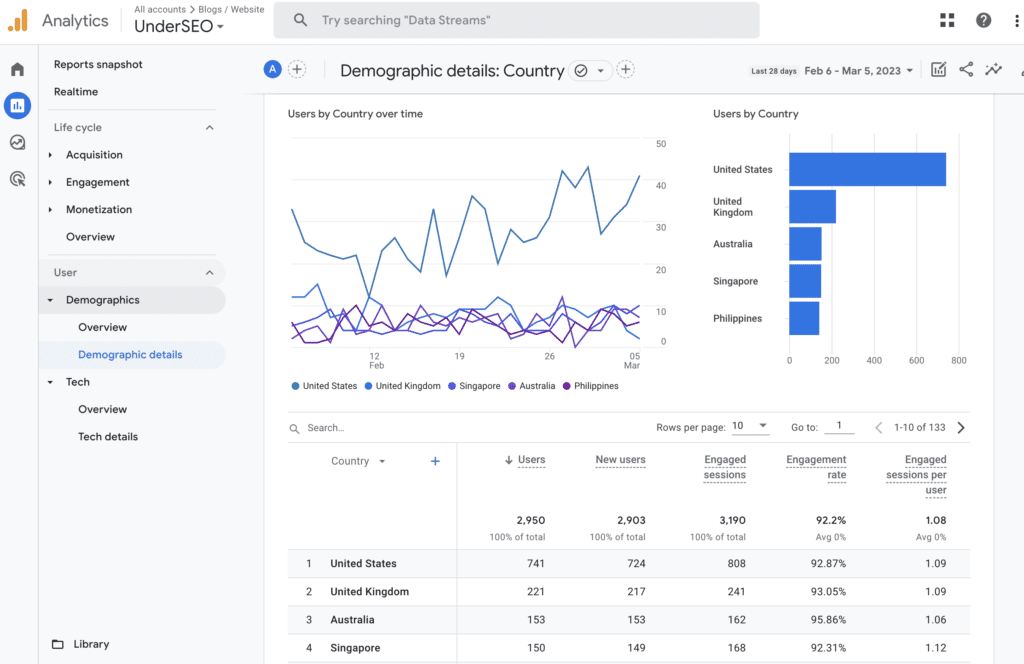Open the date range dropdown

[x=859, y=71]
